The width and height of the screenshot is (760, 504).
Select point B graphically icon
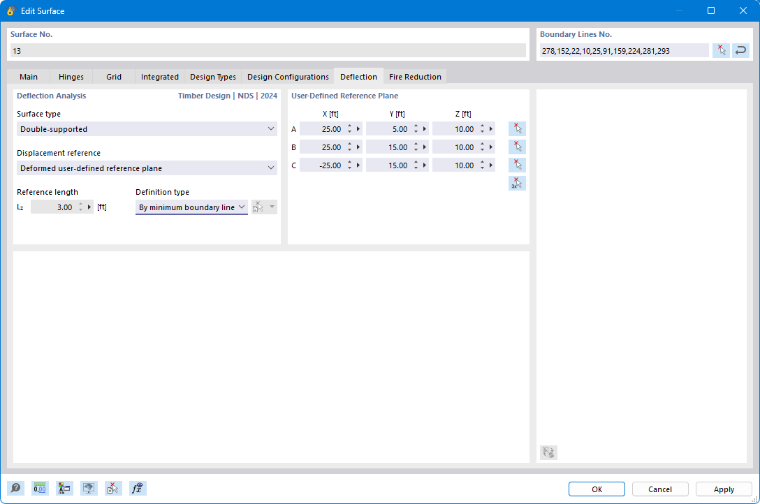point(517,147)
